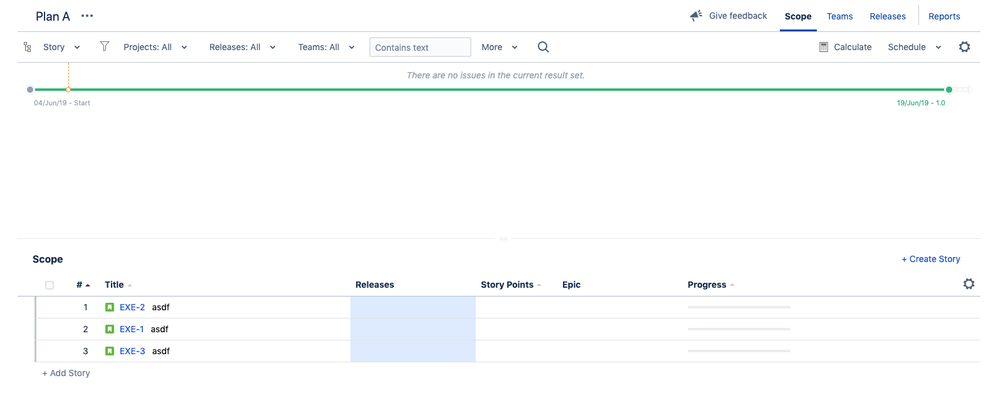Viewport: 998px width, 420px height.
Task: Click the panel splitter handle above Scope
Action: tap(503, 239)
